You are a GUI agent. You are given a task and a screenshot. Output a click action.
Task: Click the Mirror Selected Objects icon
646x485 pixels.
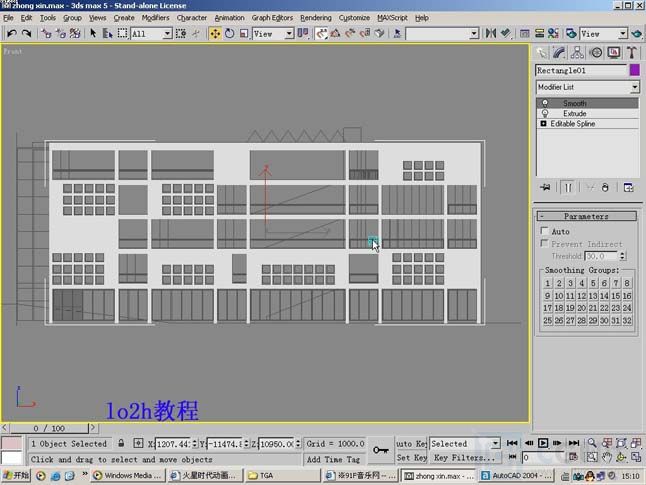(491, 33)
